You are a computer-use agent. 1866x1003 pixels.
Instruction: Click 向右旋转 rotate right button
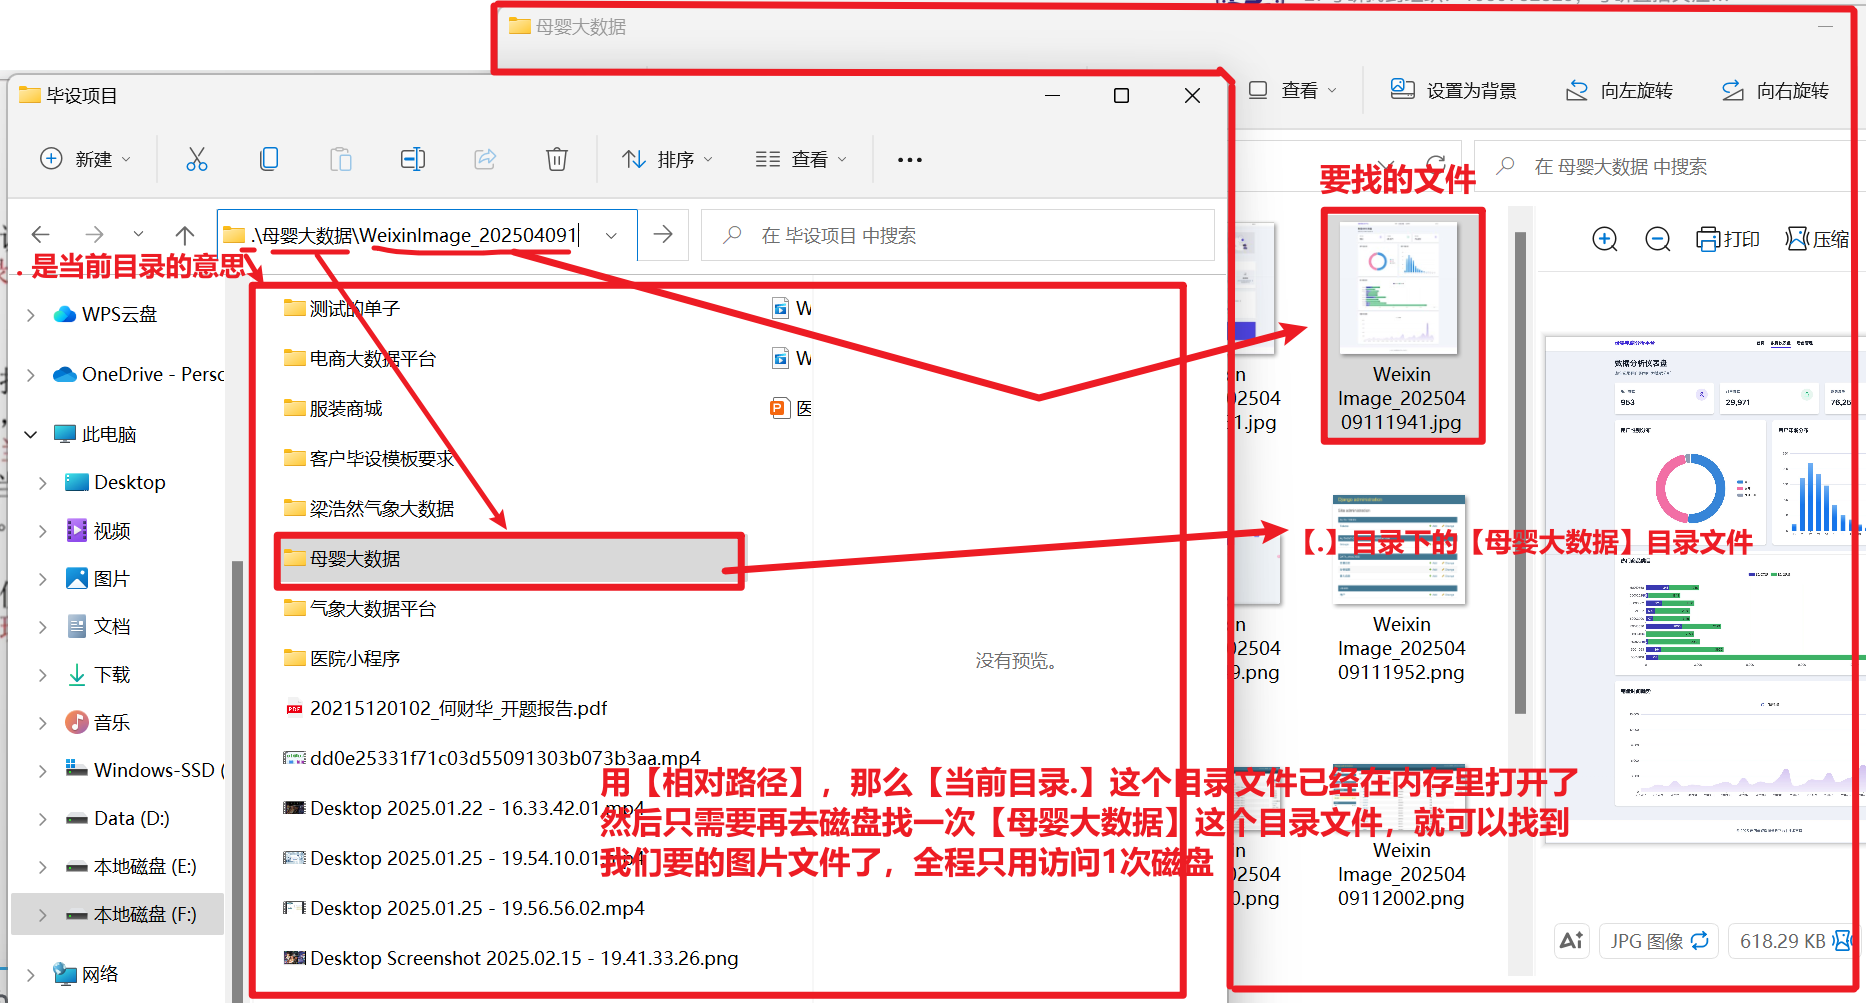[1775, 90]
